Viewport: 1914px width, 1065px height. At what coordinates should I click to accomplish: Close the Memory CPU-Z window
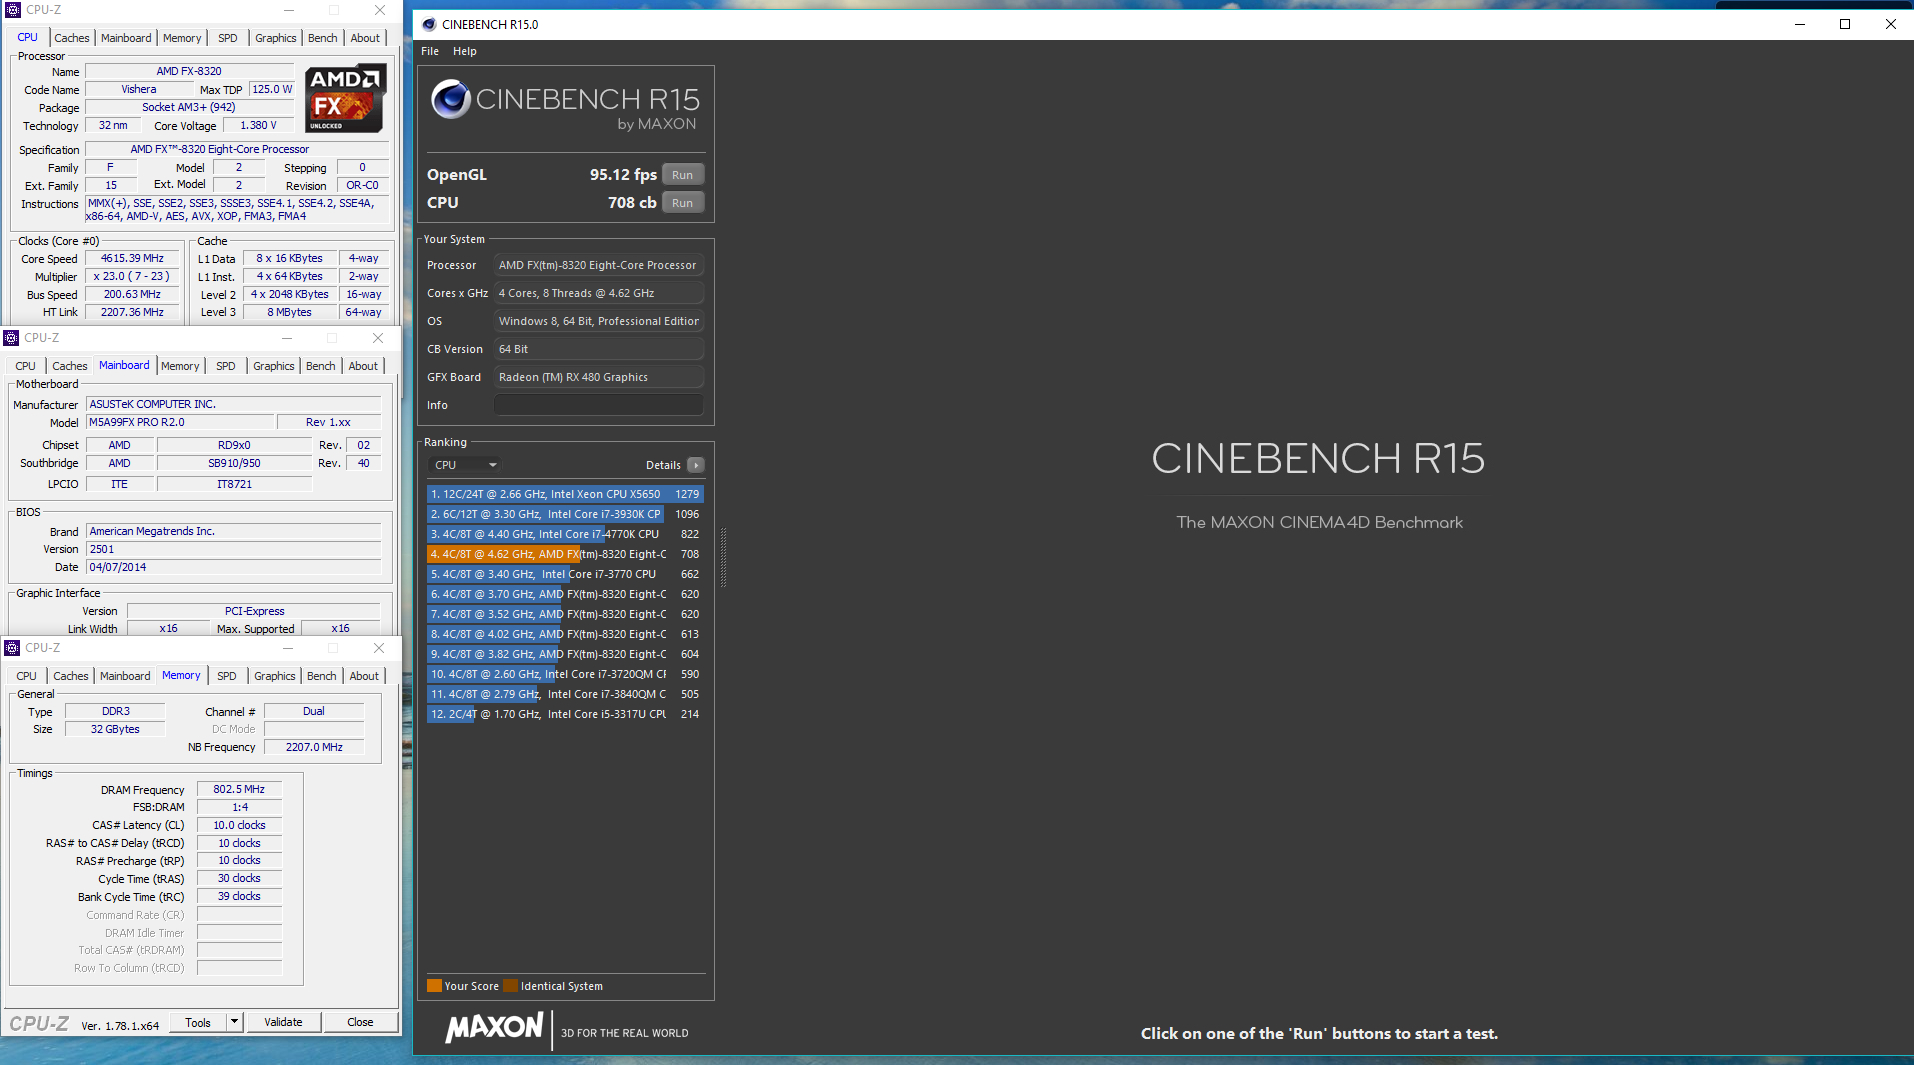(379, 648)
